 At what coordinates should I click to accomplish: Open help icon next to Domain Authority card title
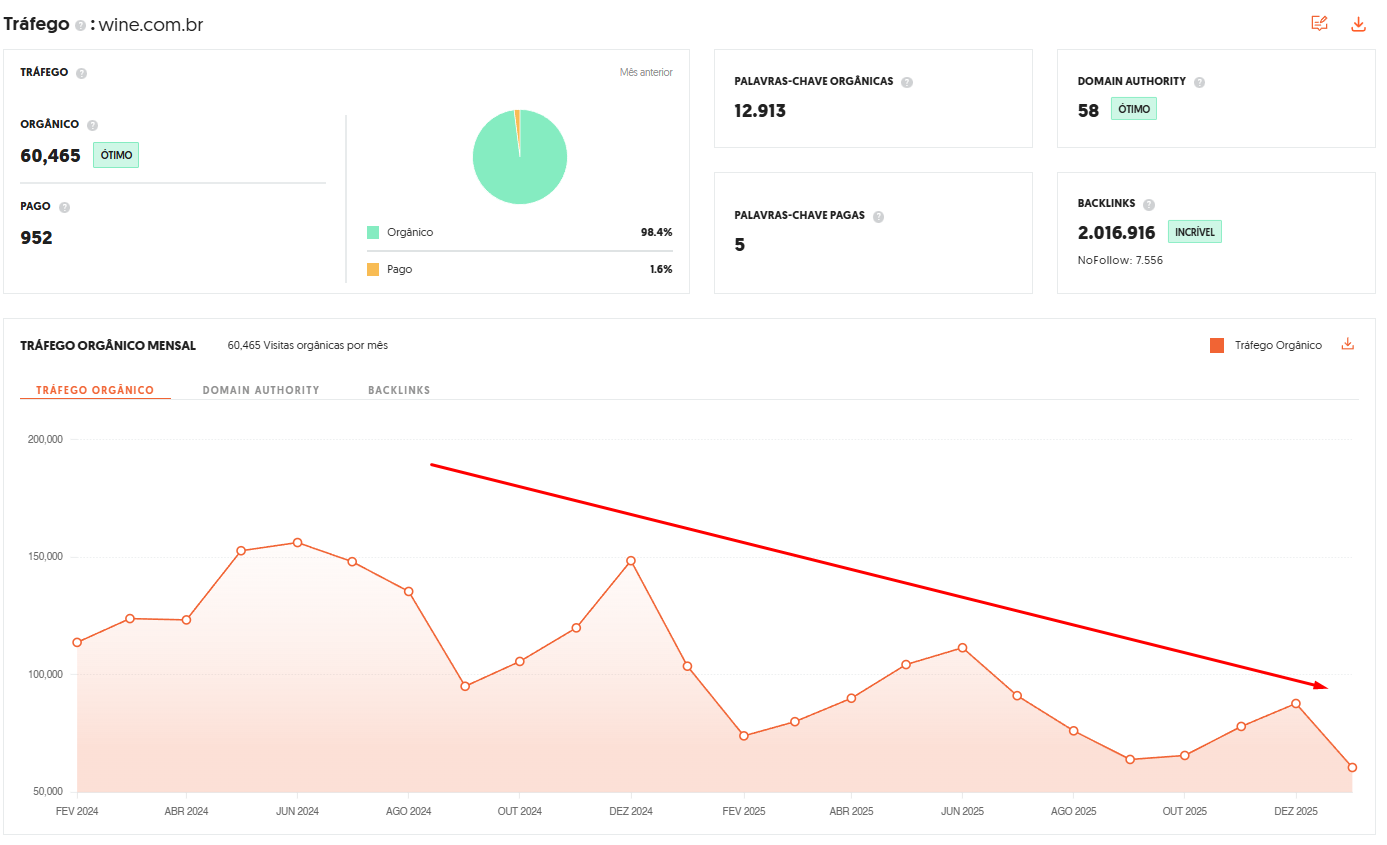(1199, 82)
